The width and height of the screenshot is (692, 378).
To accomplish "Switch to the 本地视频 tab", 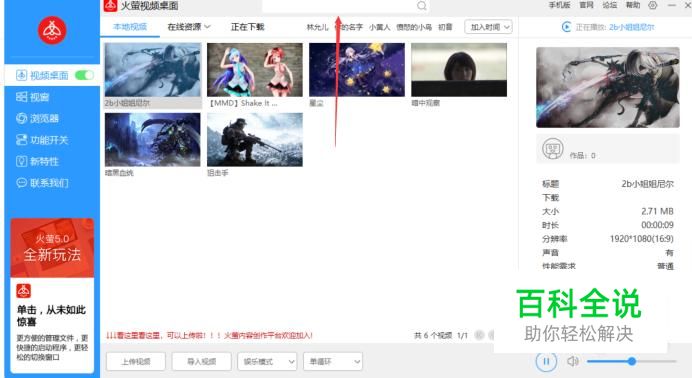I will 130,27.
